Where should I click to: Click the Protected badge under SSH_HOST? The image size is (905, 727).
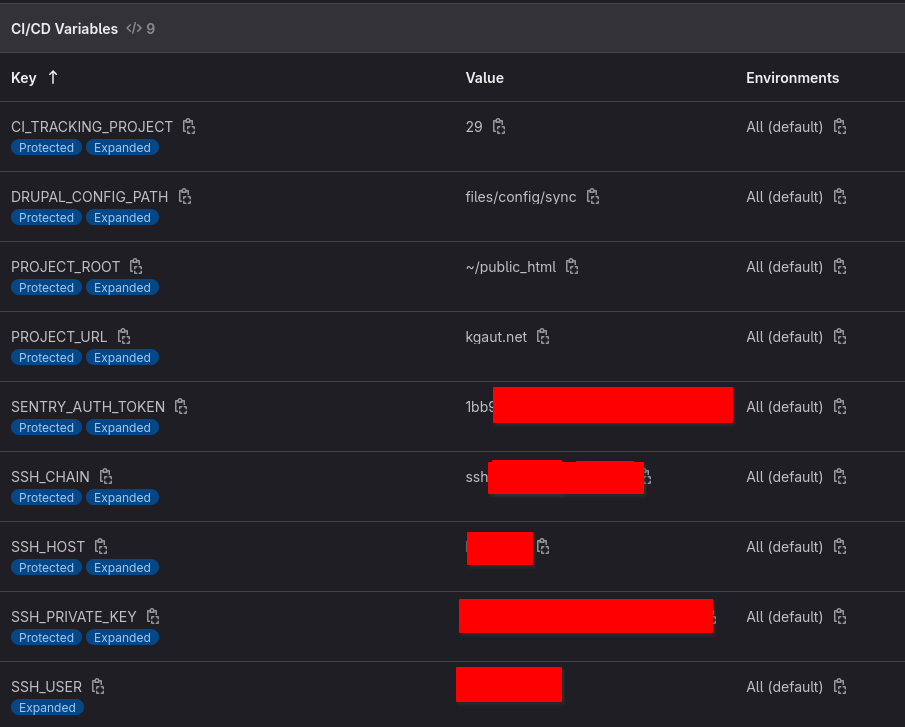pos(46,568)
